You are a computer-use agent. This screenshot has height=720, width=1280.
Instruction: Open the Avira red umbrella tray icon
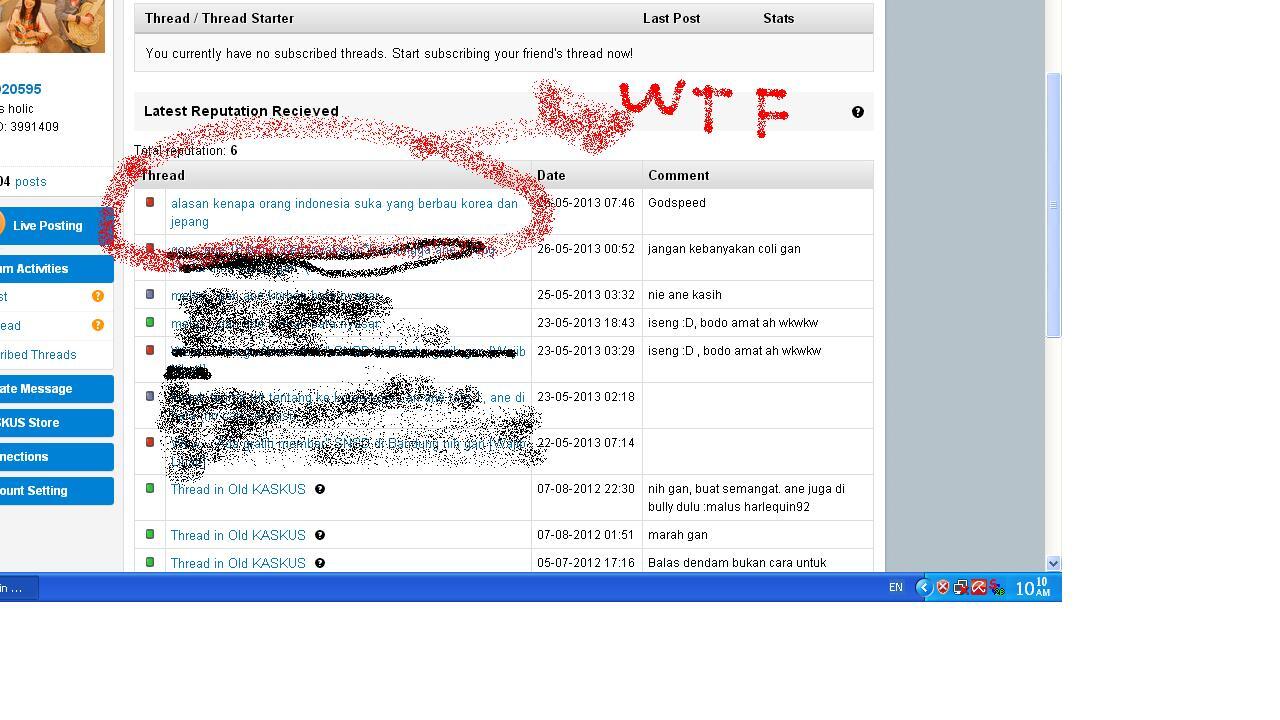coord(979,588)
